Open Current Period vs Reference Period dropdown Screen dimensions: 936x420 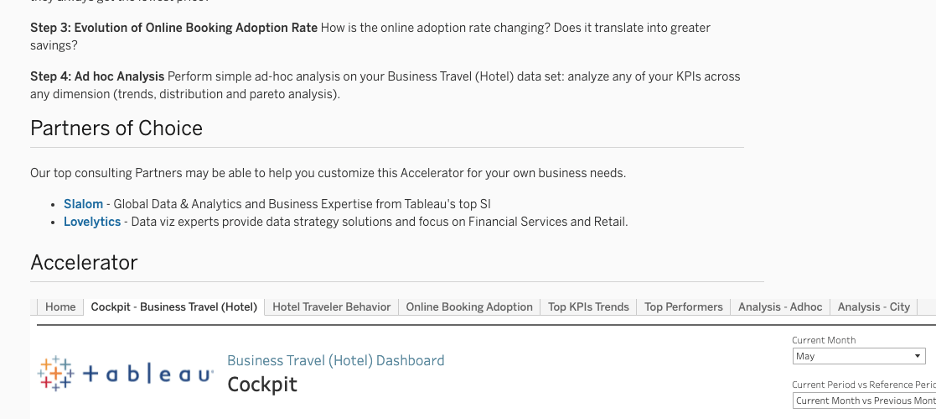click(x=864, y=401)
